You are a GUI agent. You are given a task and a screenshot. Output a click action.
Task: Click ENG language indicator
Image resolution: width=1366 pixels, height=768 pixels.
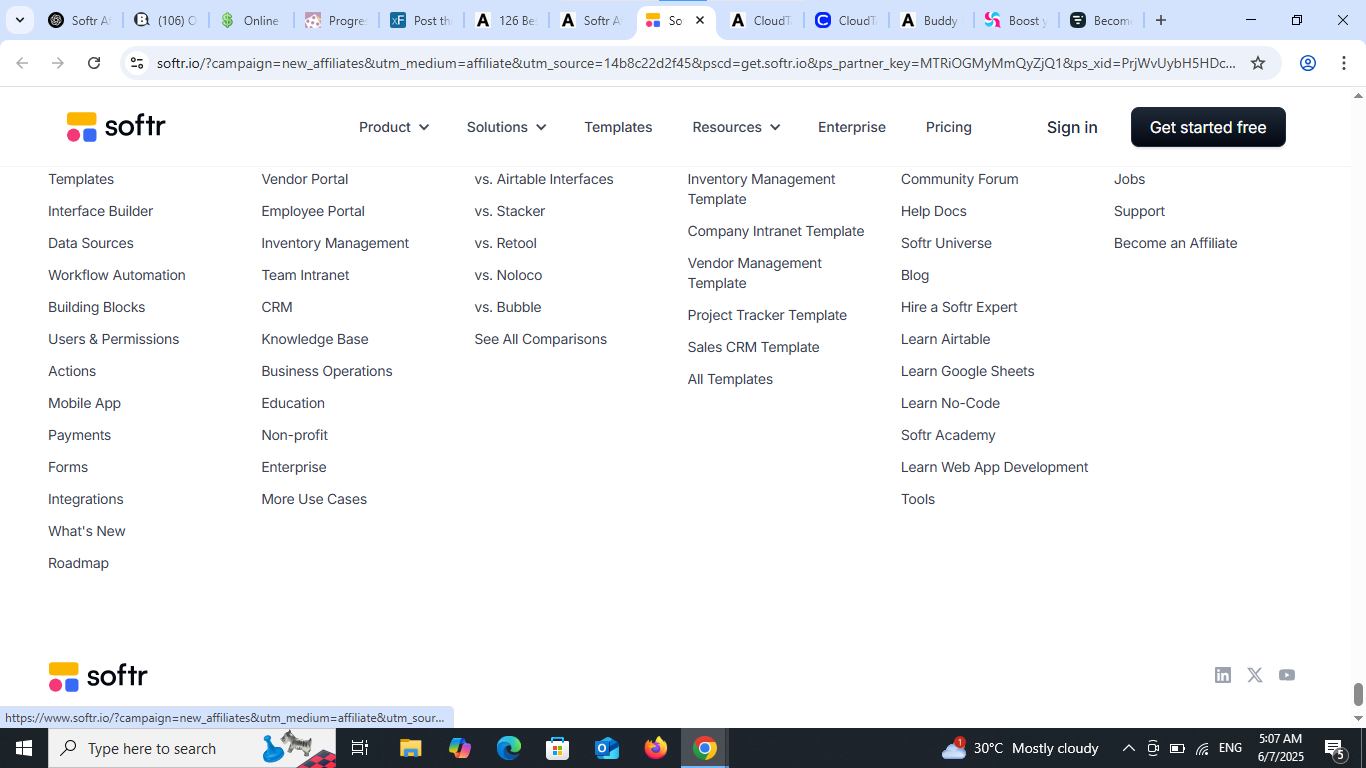[x=1230, y=748]
